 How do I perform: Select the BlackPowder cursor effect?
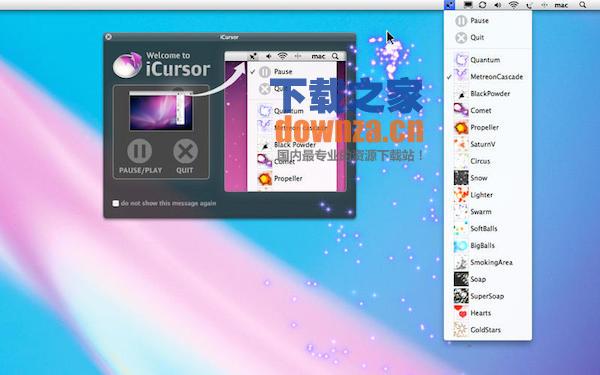[488, 93]
